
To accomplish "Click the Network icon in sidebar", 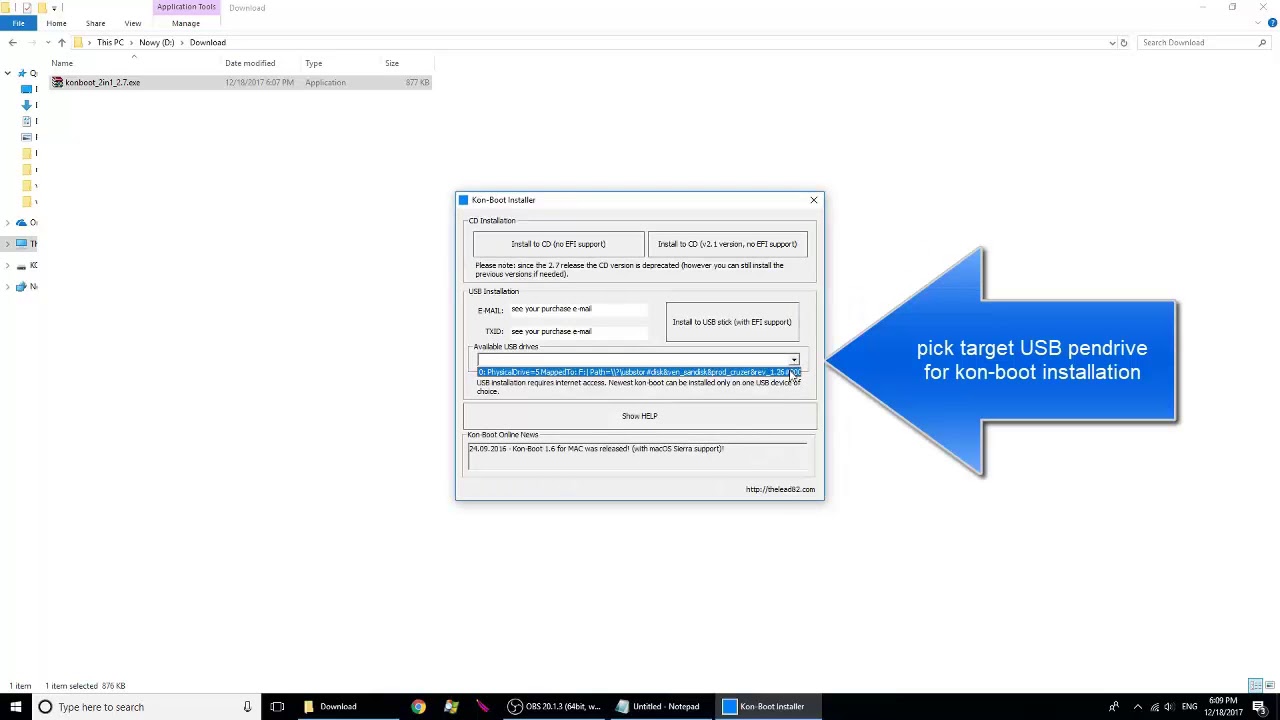I will [22, 286].
